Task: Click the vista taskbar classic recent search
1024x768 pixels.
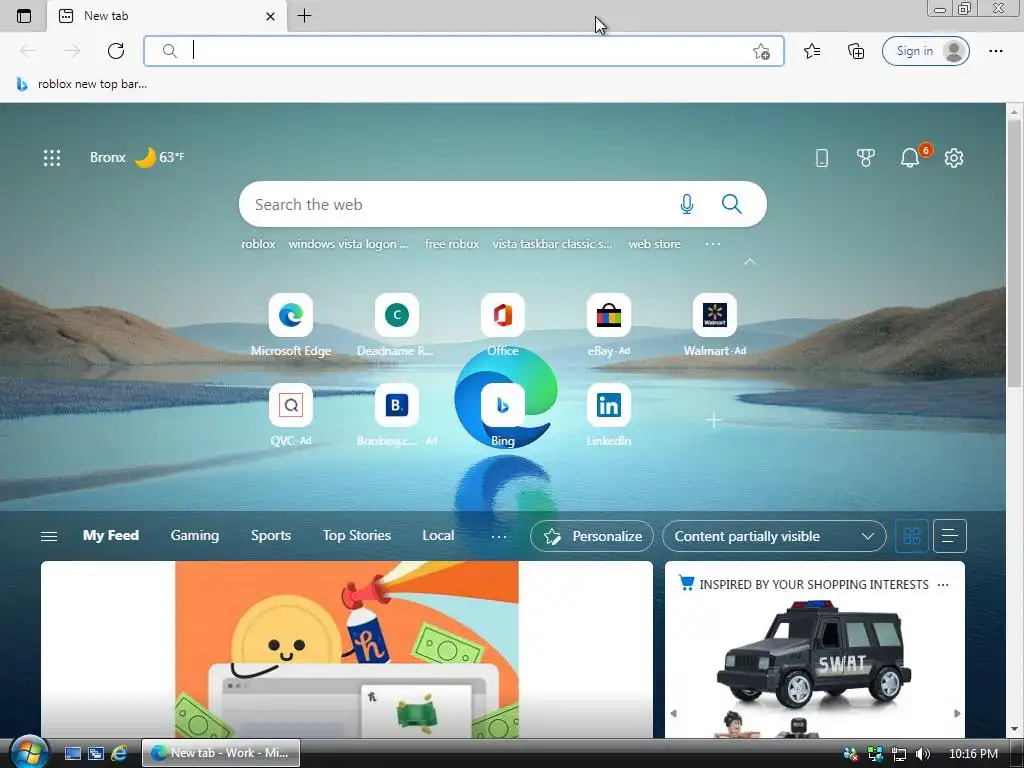Action: (x=552, y=244)
